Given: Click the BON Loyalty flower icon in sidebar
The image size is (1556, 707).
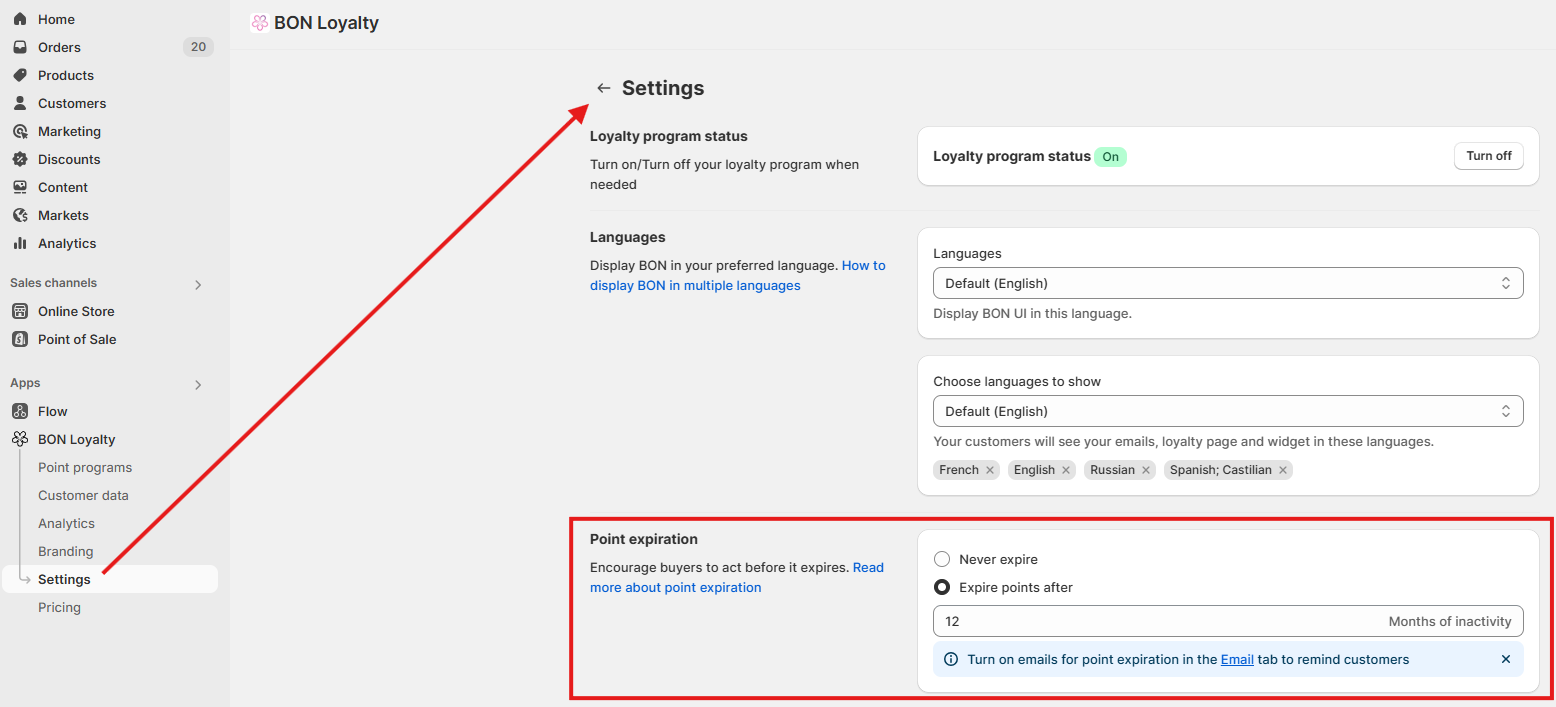Looking at the screenshot, I should click(20, 439).
